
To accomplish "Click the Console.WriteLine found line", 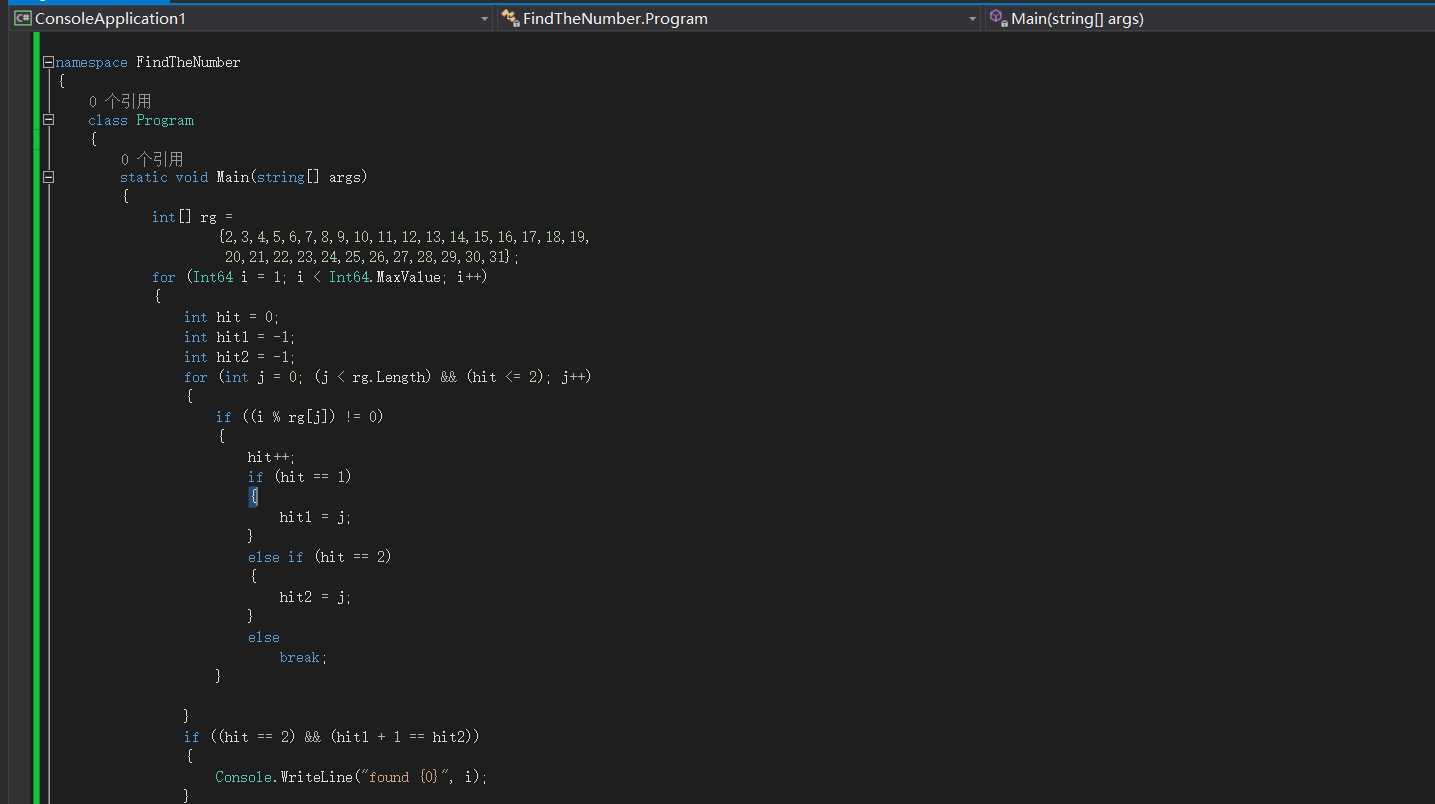I will [x=352, y=777].
